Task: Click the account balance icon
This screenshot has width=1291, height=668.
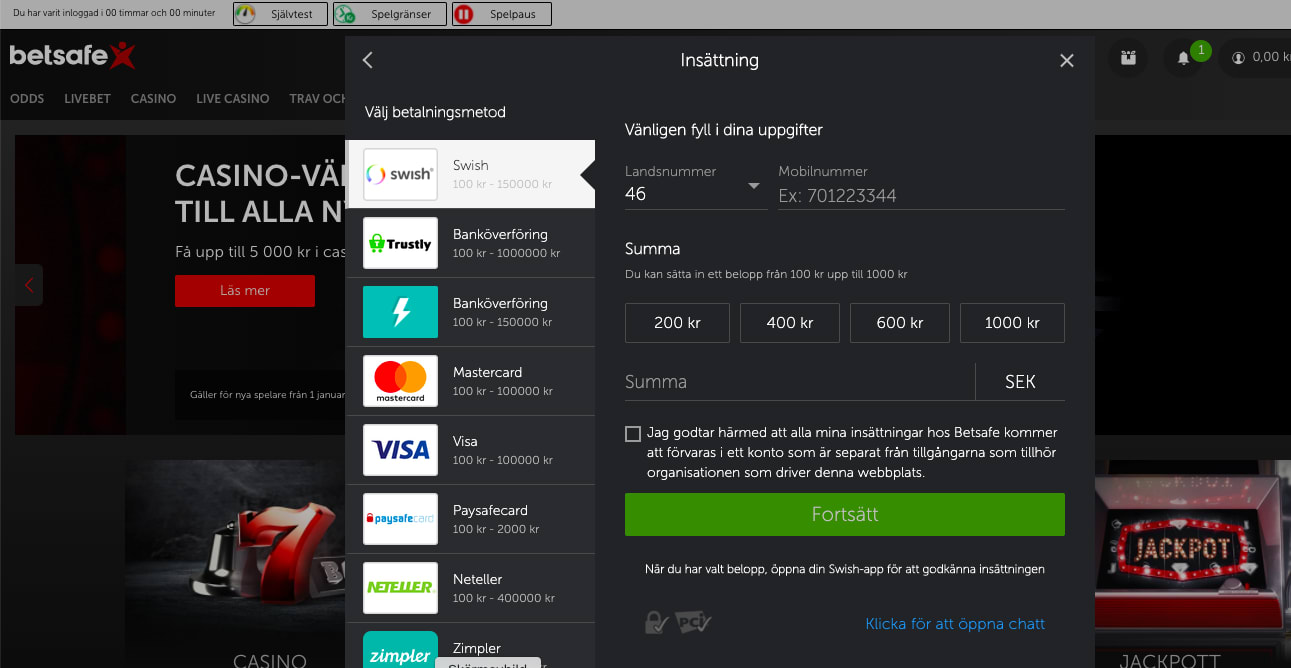Action: point(1238,58)
